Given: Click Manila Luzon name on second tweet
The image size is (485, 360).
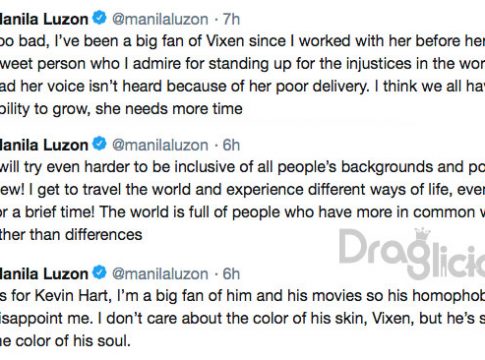Looking at the screenshot, I should click(44, 145).
